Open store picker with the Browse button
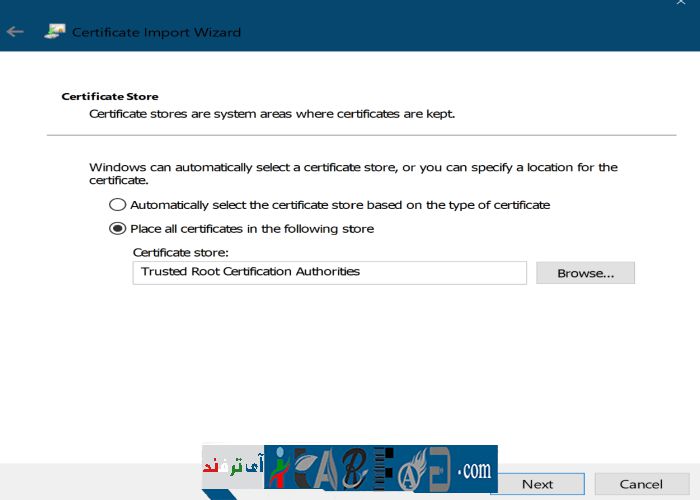This screenshot has height=500, width=700. pyautogui.click(x=585, y=272)
